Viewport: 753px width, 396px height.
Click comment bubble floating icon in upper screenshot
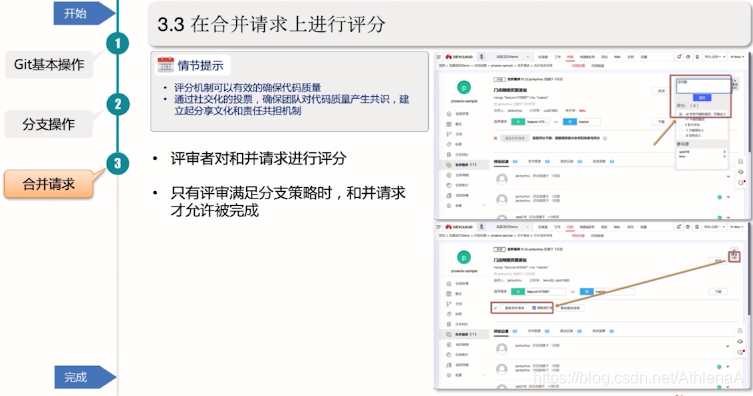741,182
